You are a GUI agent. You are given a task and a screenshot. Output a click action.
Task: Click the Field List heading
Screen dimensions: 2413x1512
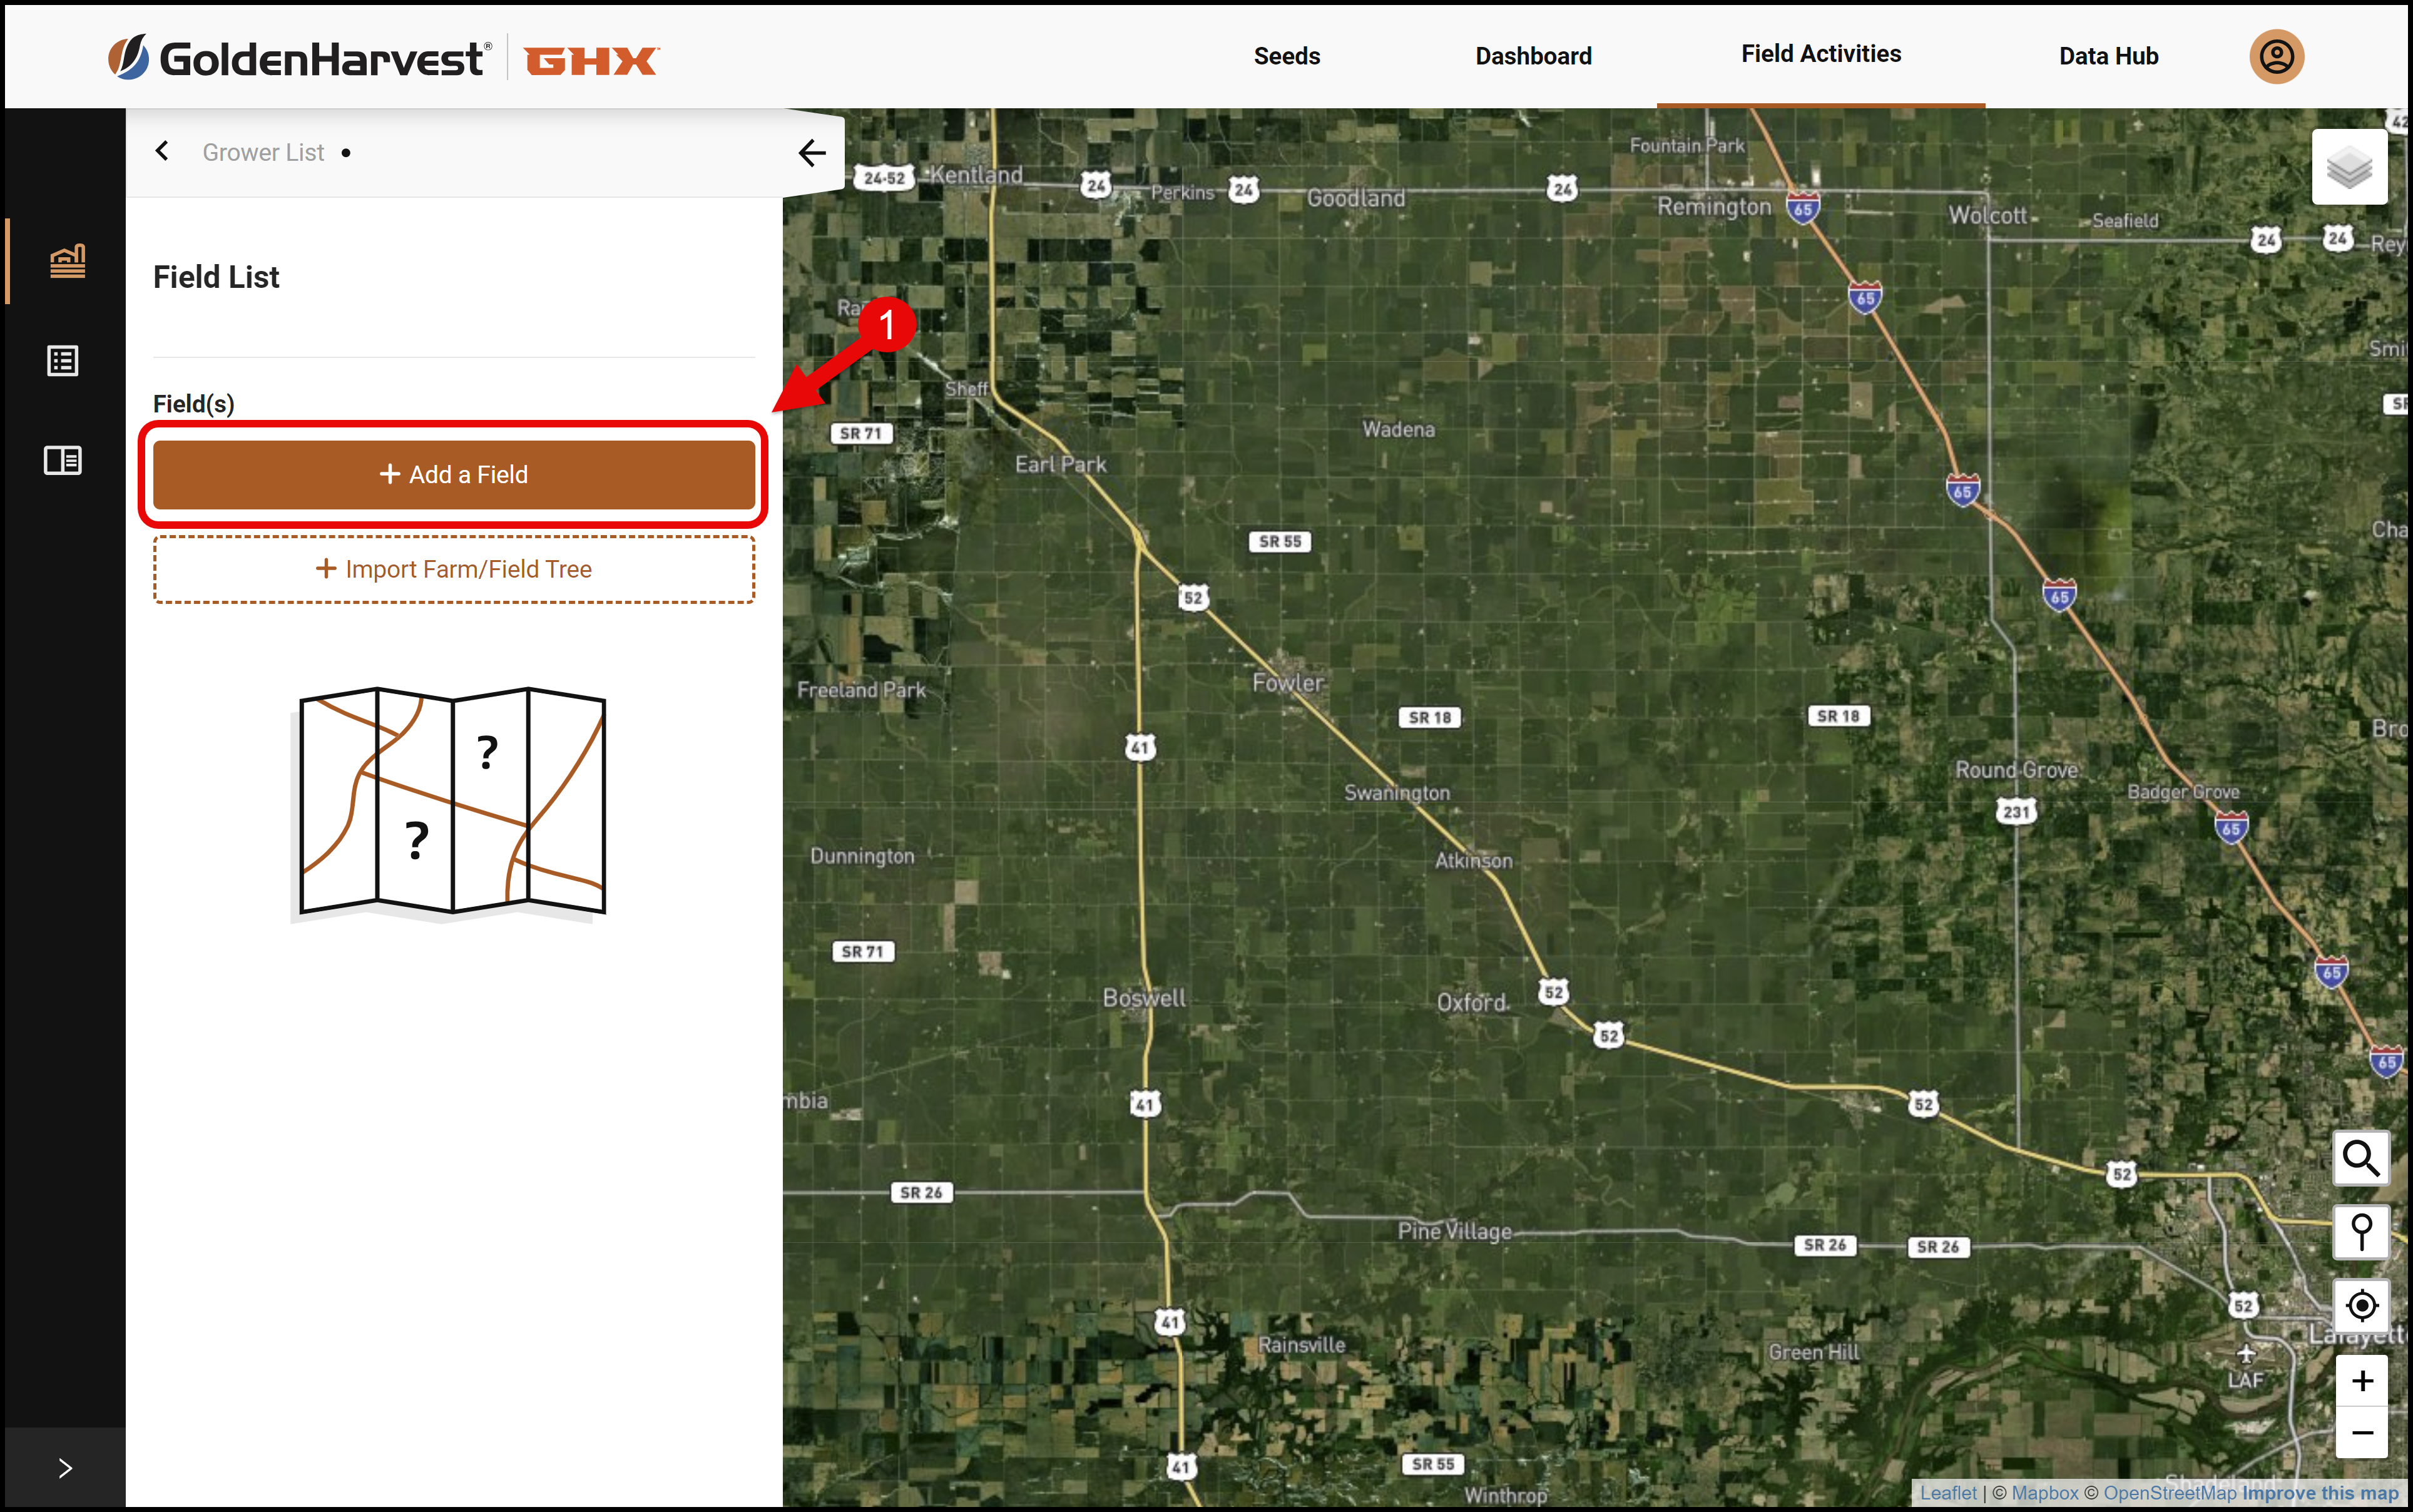pyautogui.click(x=216, y=277)
